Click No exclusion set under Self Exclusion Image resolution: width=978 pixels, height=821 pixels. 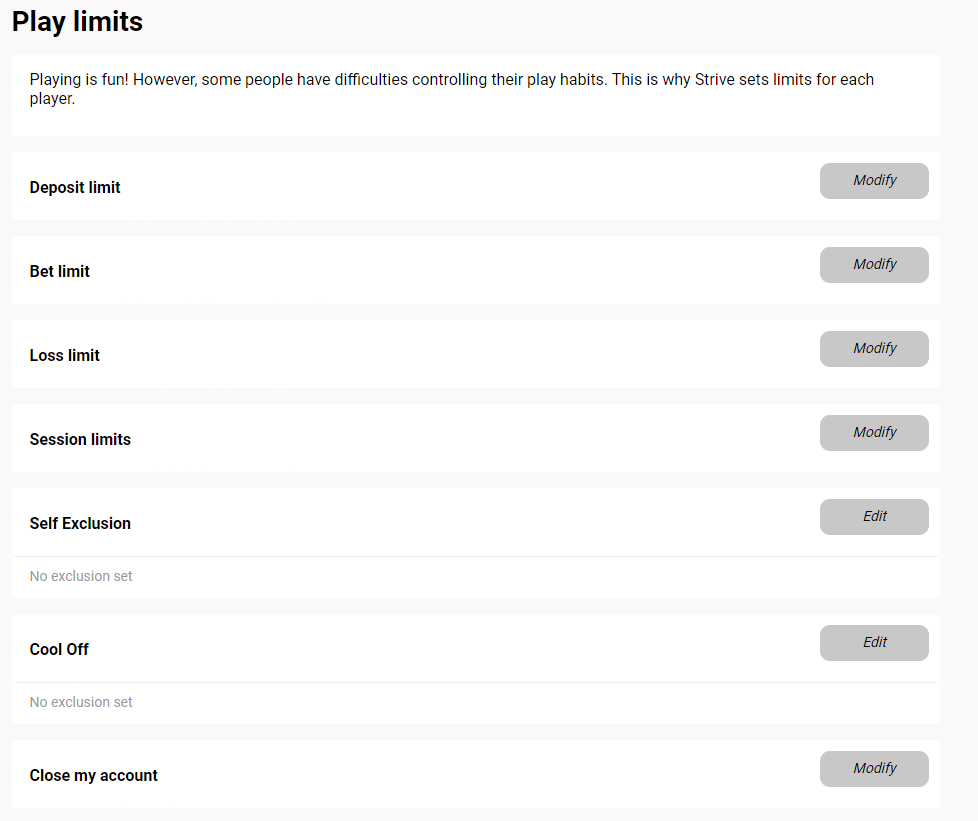[x=80, y=576]
